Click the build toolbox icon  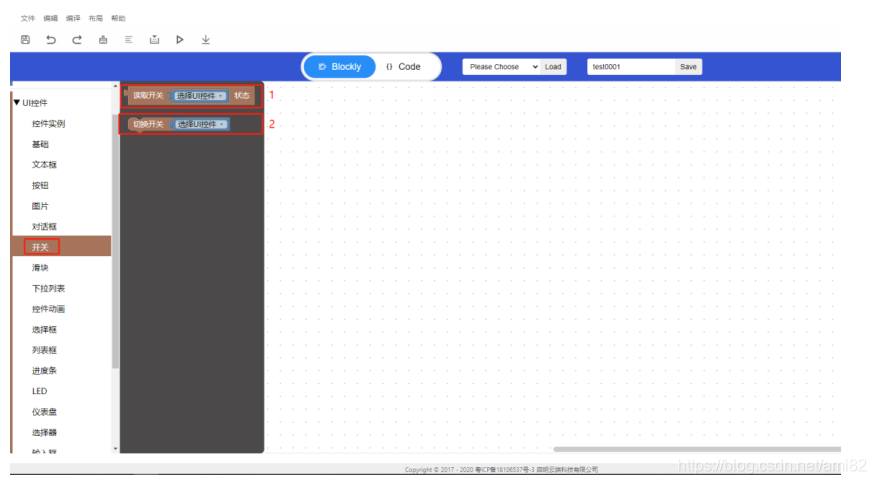[103, 40]
